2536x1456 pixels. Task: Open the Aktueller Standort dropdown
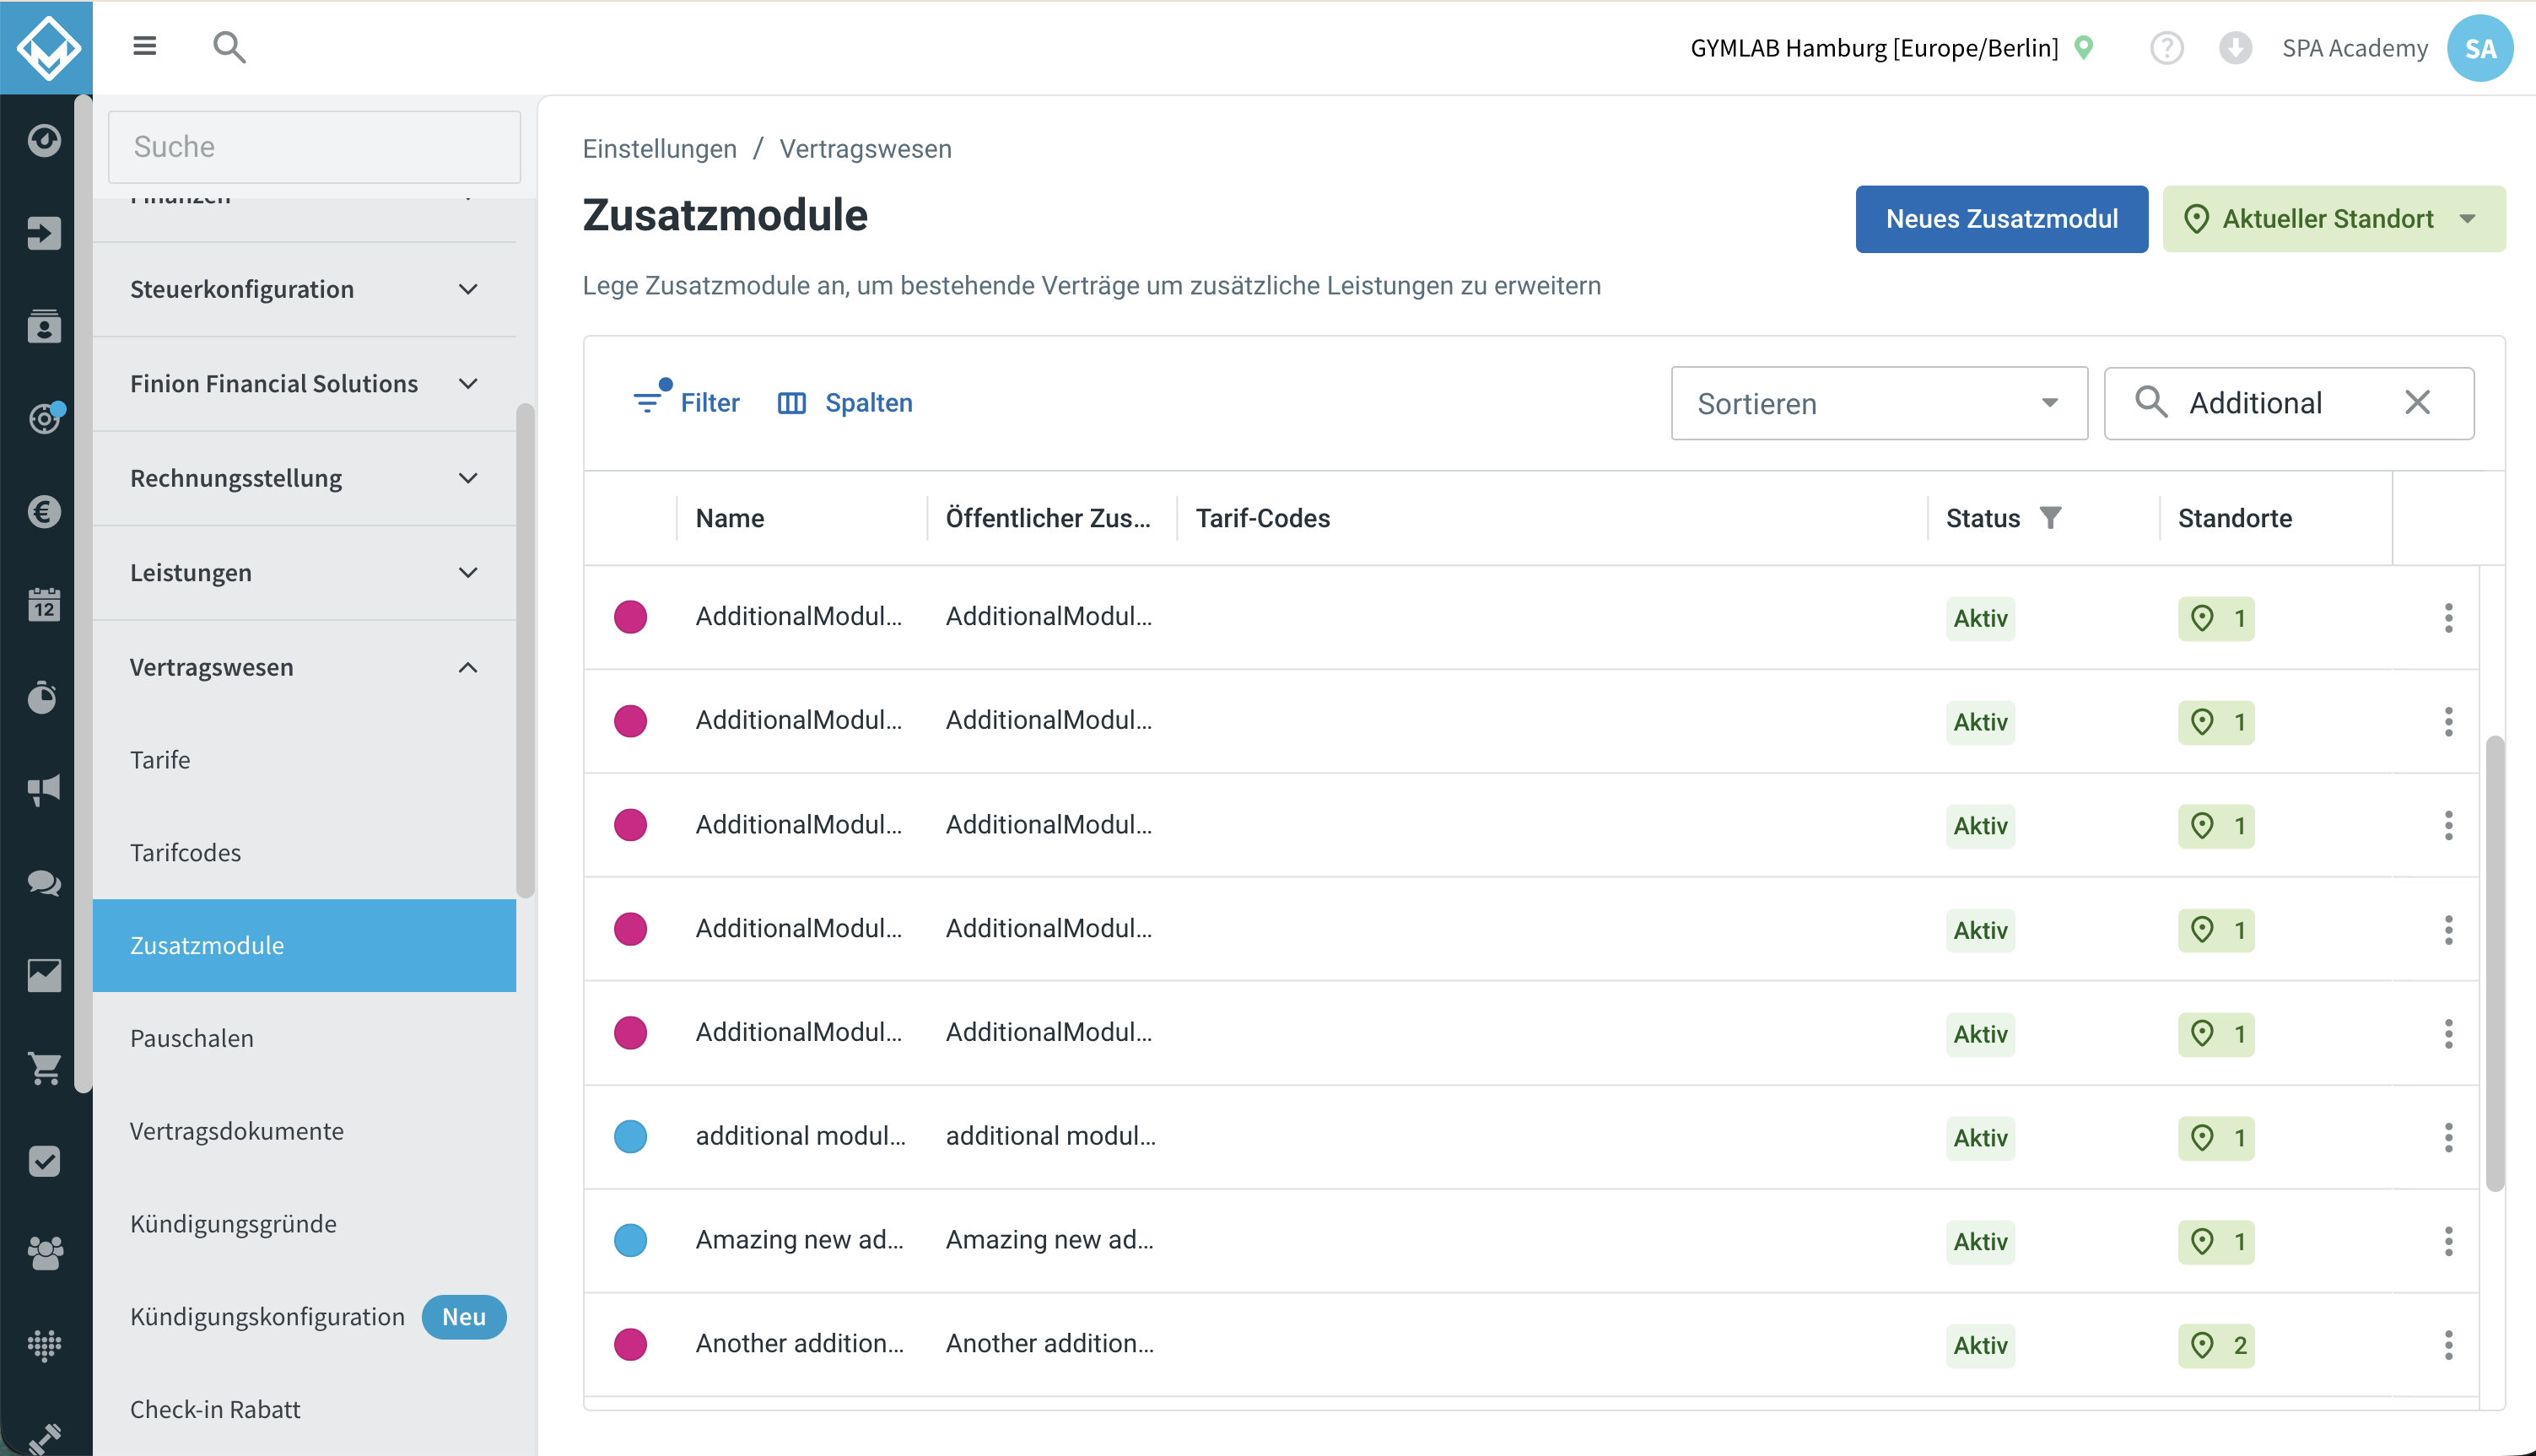2334,219
